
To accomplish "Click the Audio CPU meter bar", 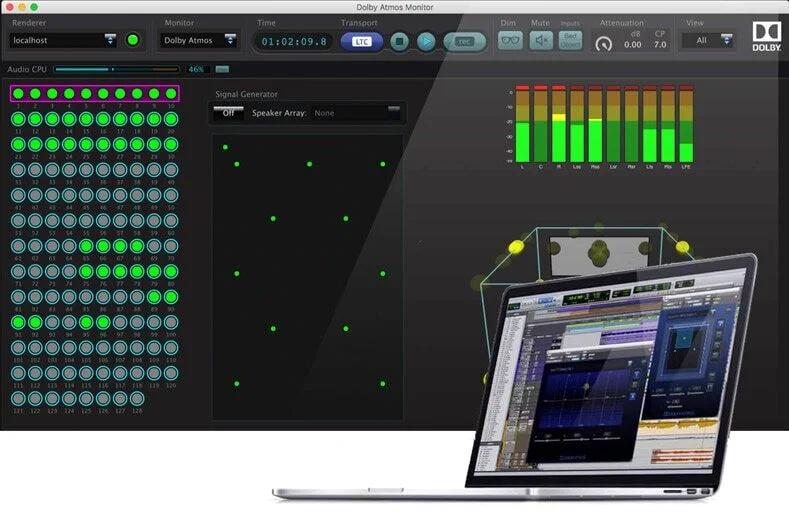I will pos(117,69).
